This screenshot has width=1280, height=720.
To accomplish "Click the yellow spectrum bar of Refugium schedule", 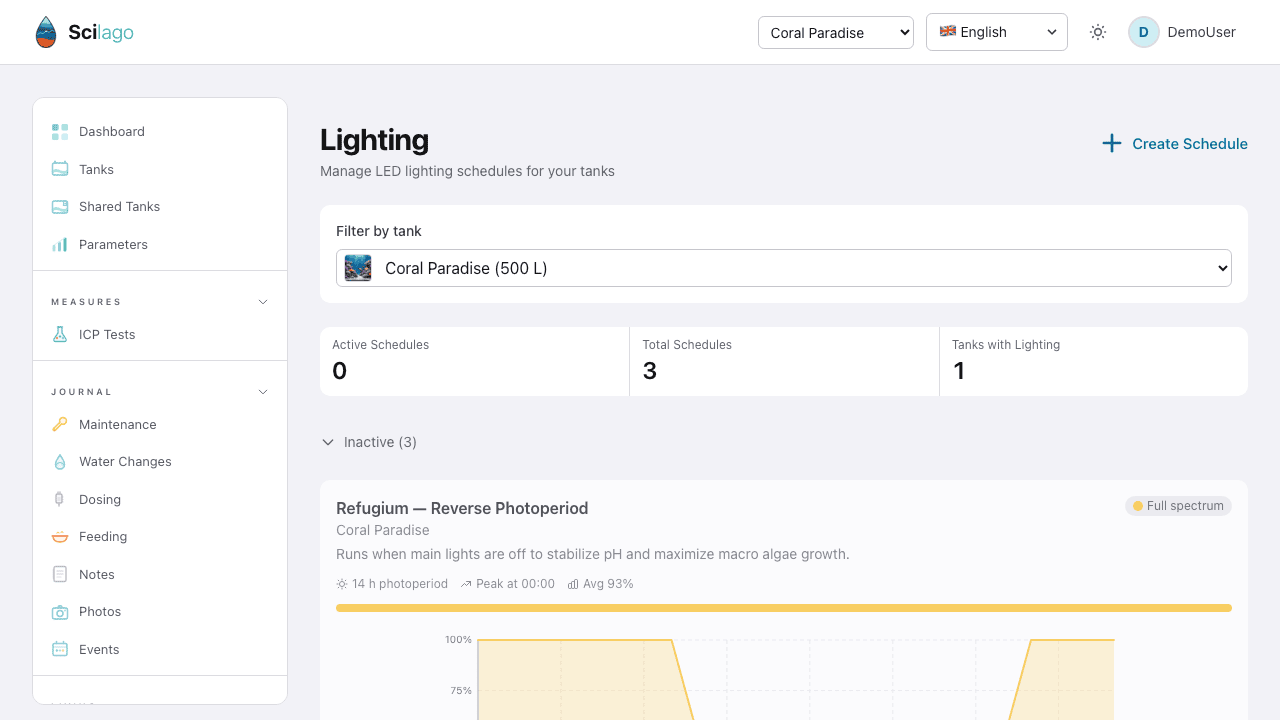I will click(x=784, y=608).
